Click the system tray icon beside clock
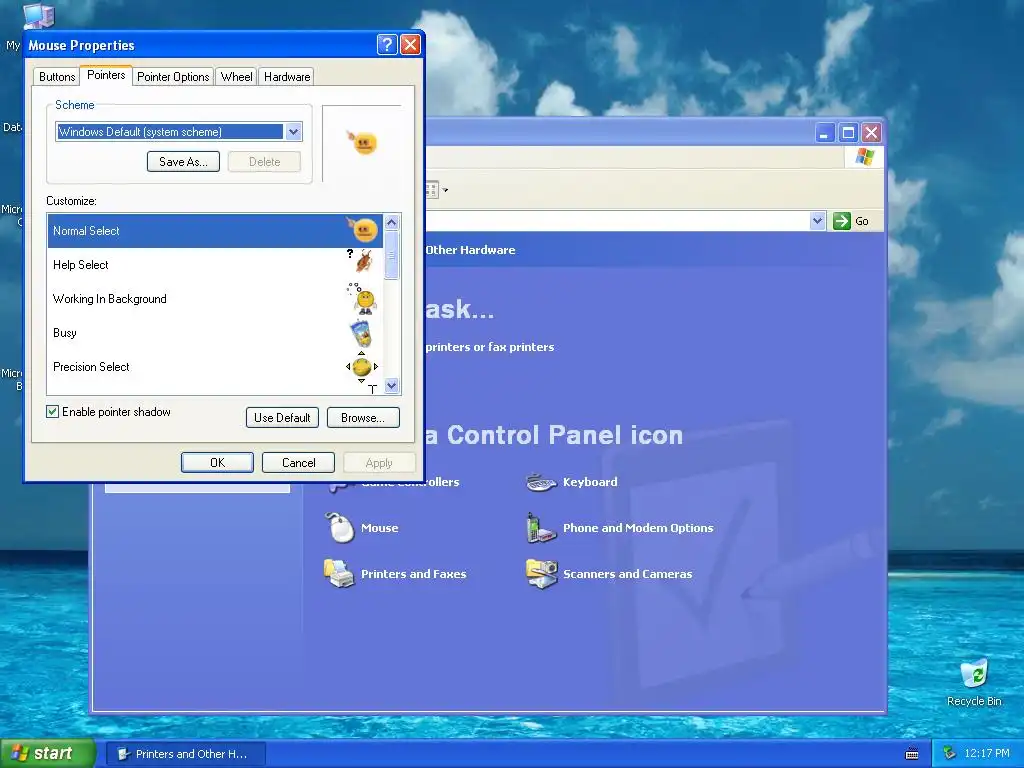Screen dimensions: 1024x768 point(950,753)
